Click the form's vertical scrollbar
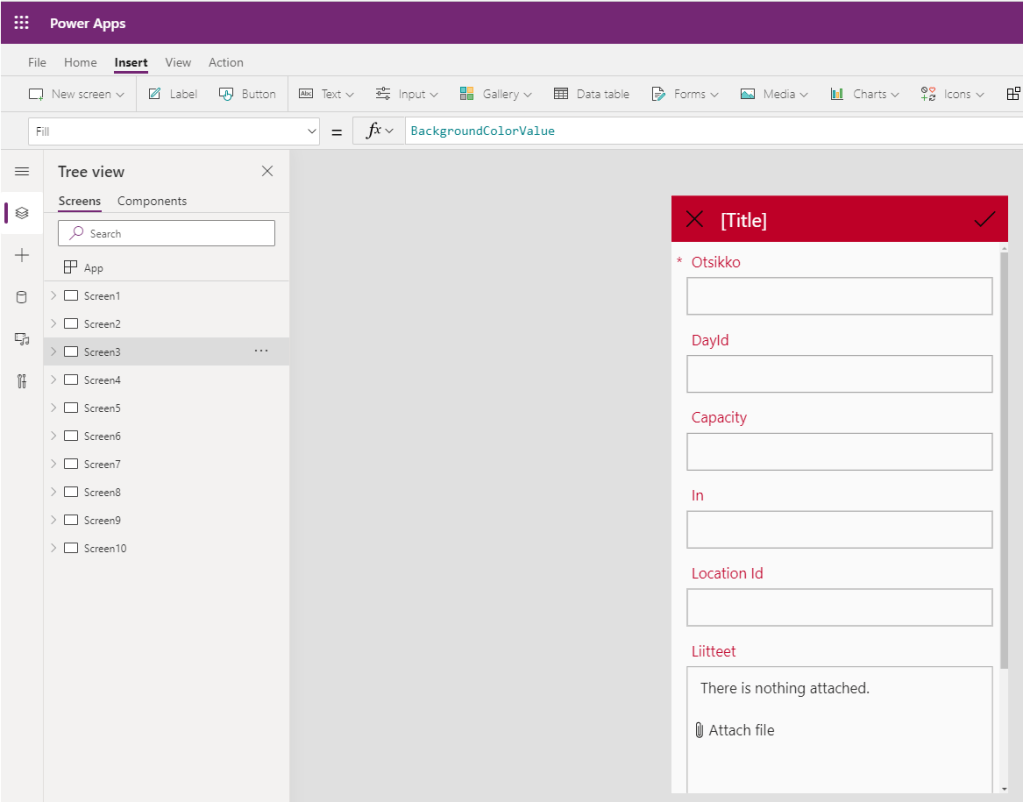 click(x=1003, y=460)
